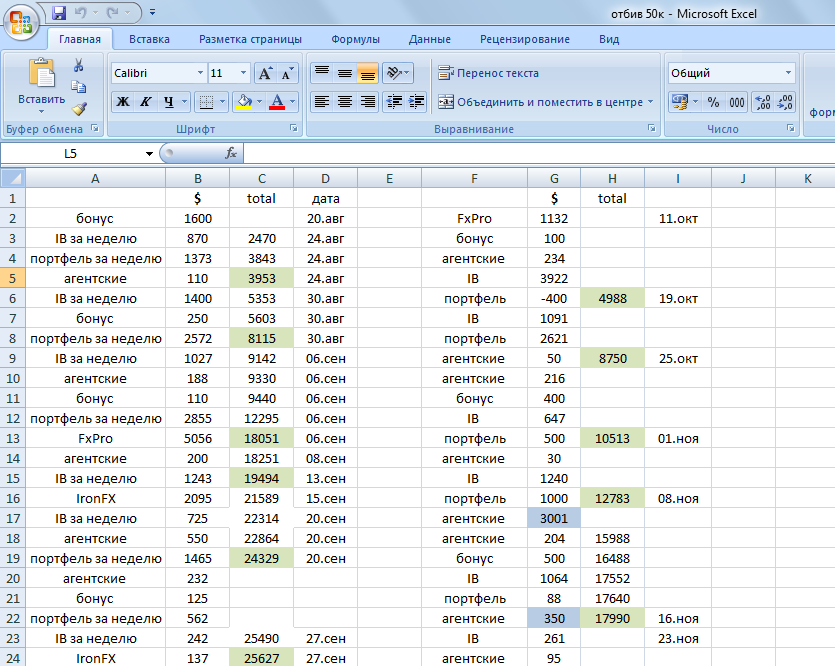Click the Name Box showing L5
Image resolution: width=835 pixels, height=666 pixels.
point(71,154)
